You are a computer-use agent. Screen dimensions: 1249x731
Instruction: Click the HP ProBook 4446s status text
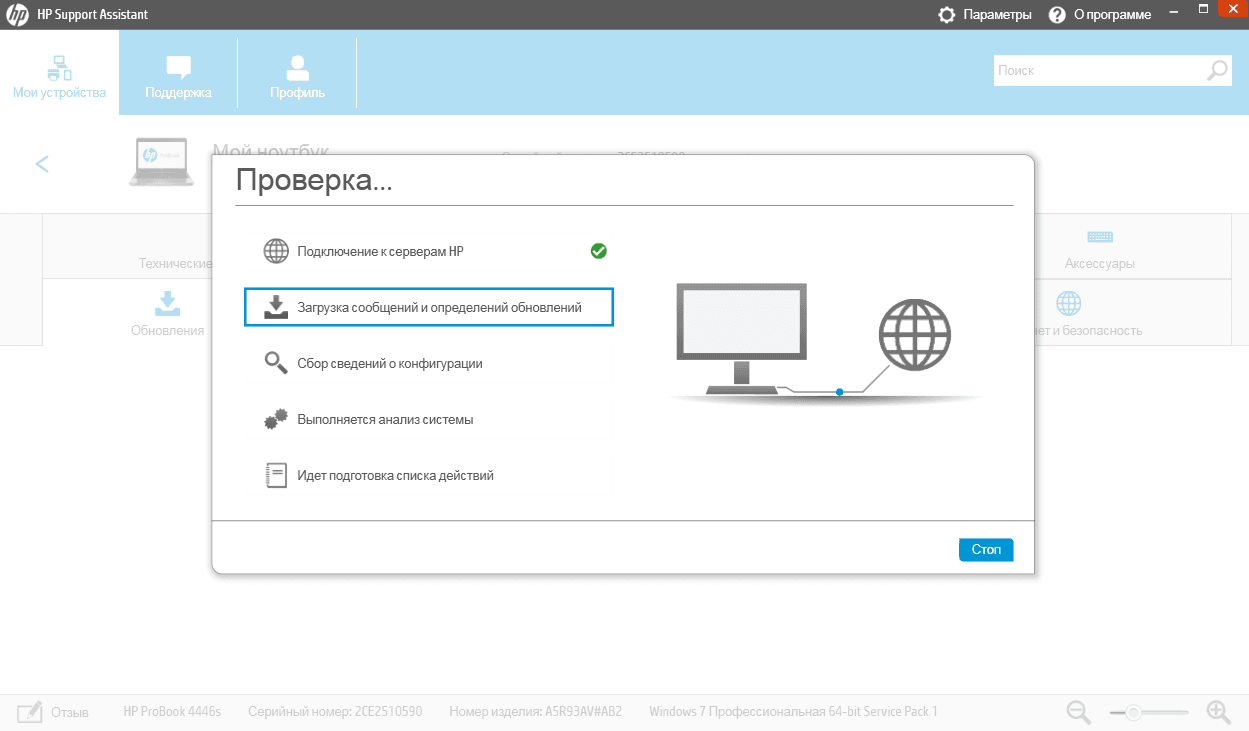point(172,712)
